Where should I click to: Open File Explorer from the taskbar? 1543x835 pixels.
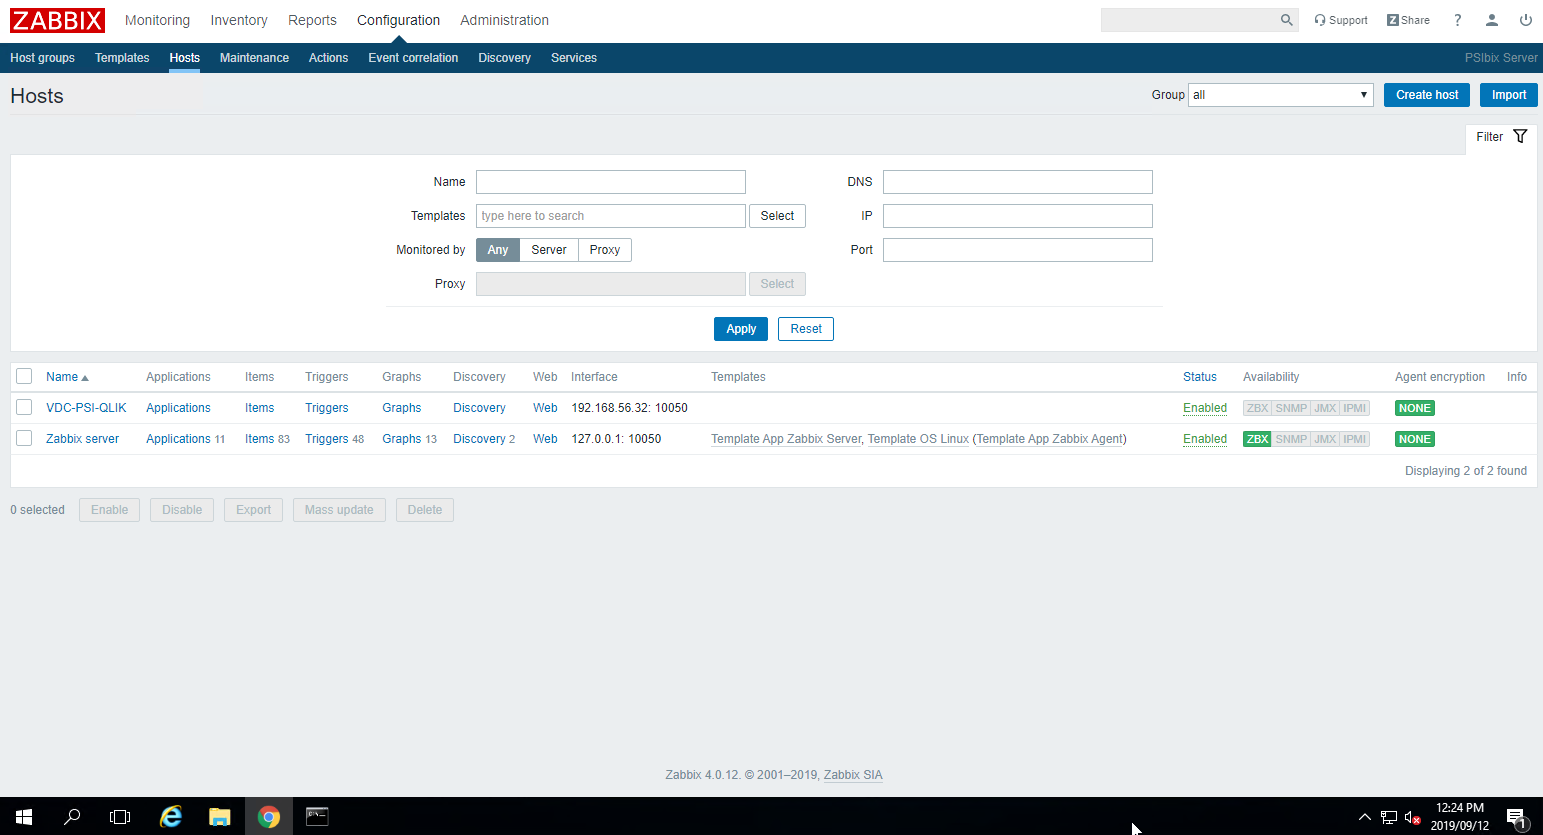(x=220, y=817)
